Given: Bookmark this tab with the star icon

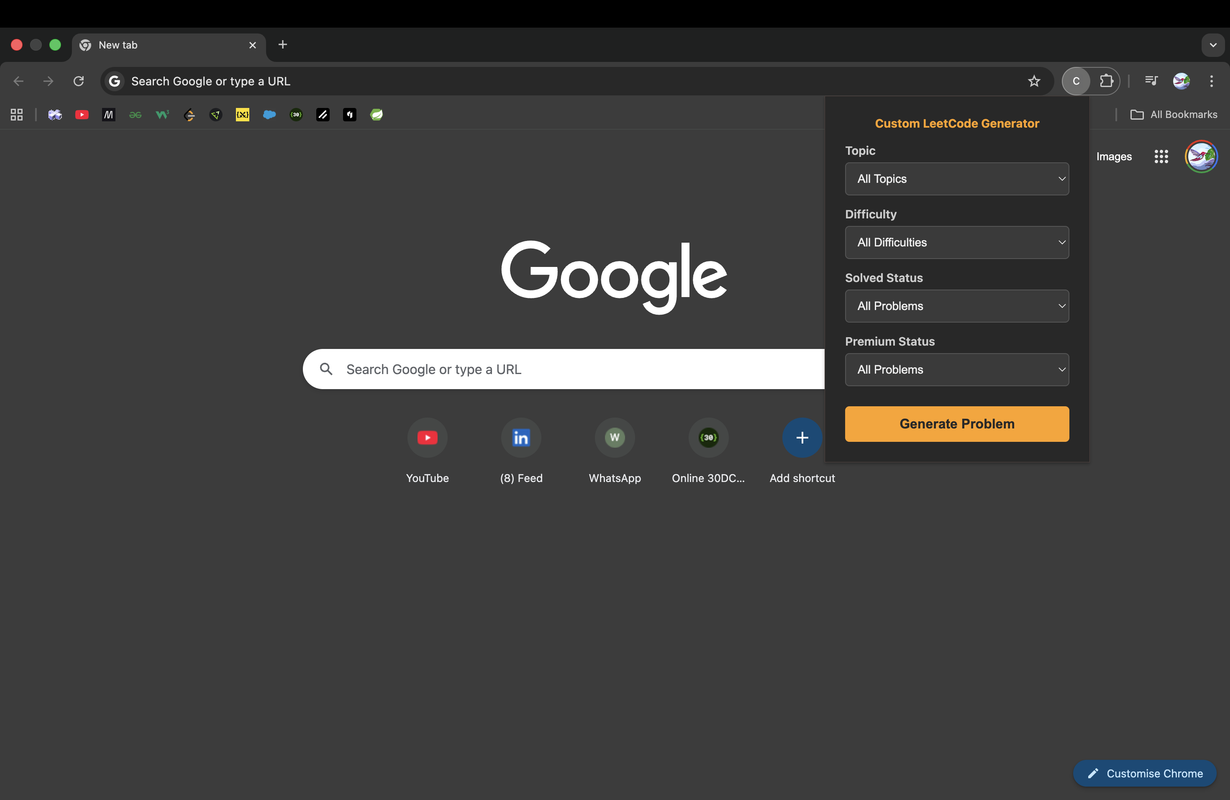Looking at the screenshot, I should coord(1034,81).
